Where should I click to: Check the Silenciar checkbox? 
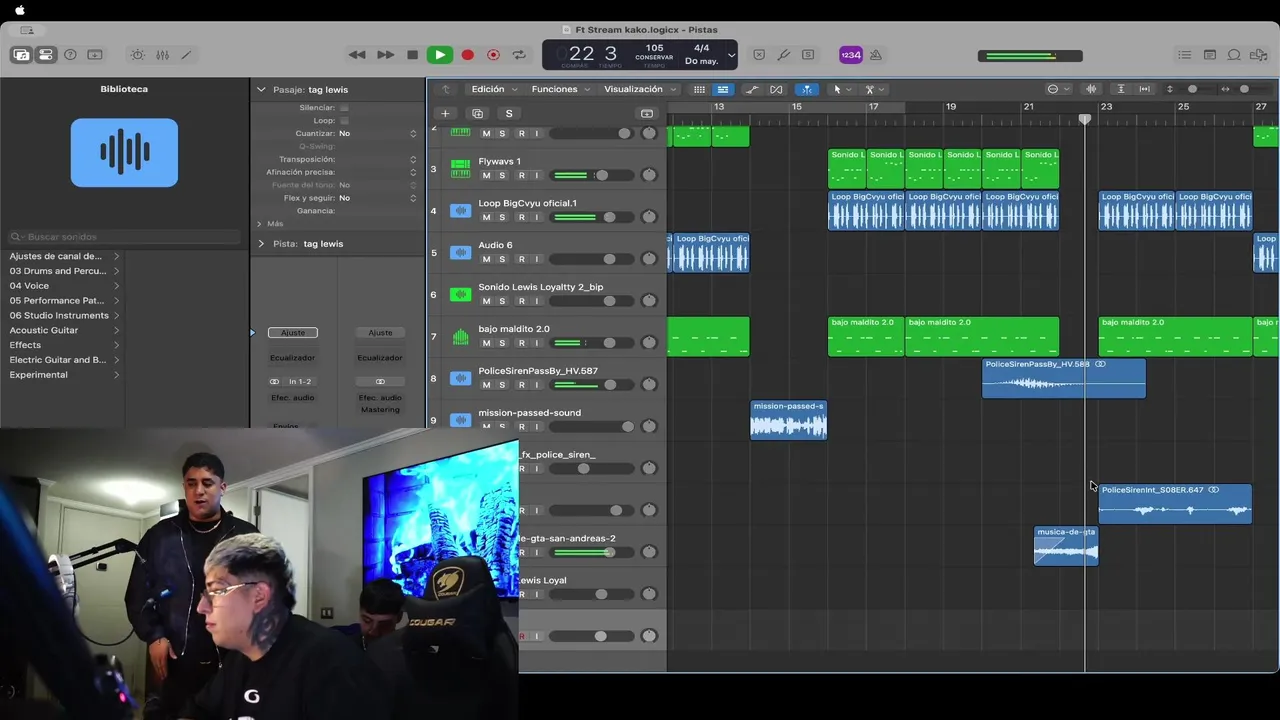344,107
